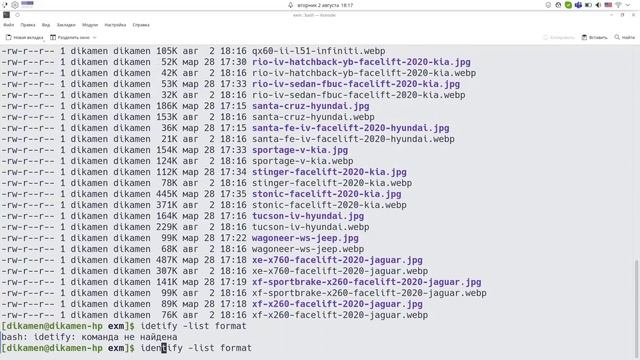
Task: Click the Konsole window icon in title bar
Action: coord(7,15)
